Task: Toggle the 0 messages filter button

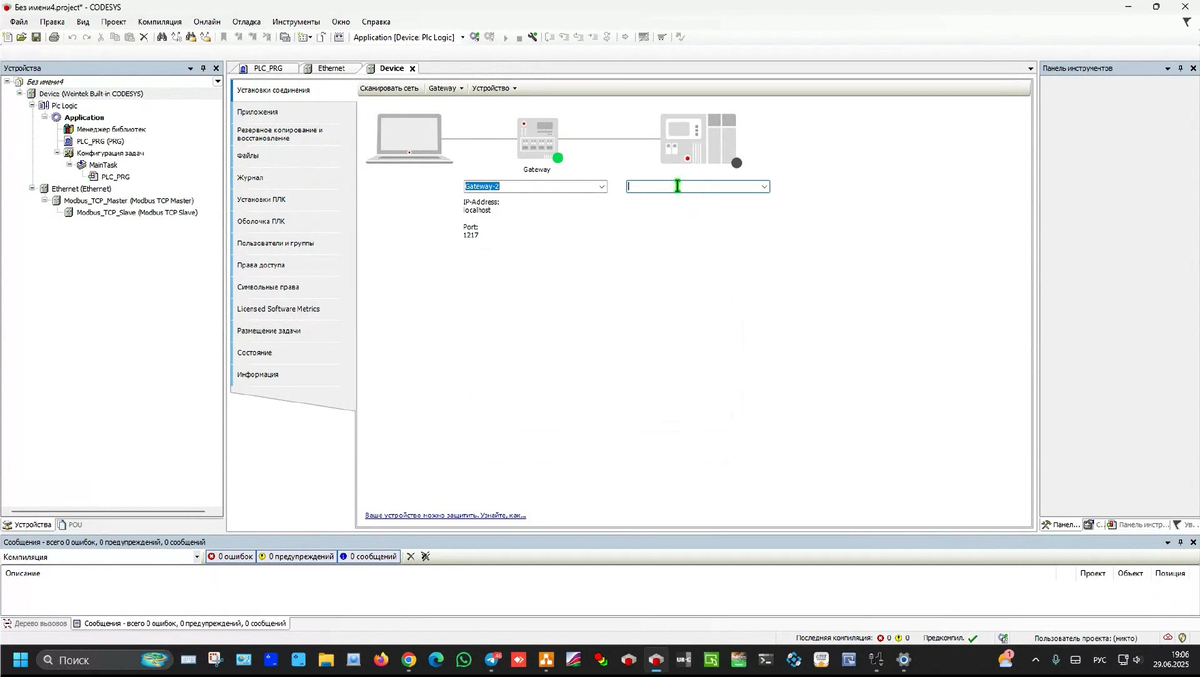Action: [368, 556]
